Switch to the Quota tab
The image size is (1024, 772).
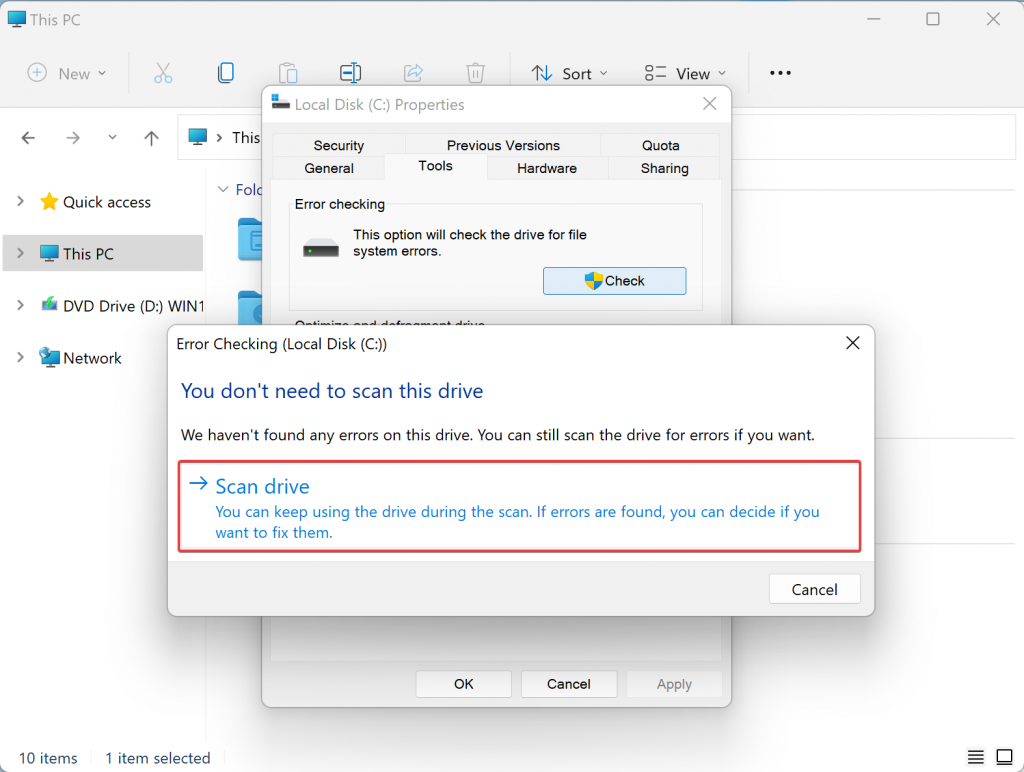point(660,145)
